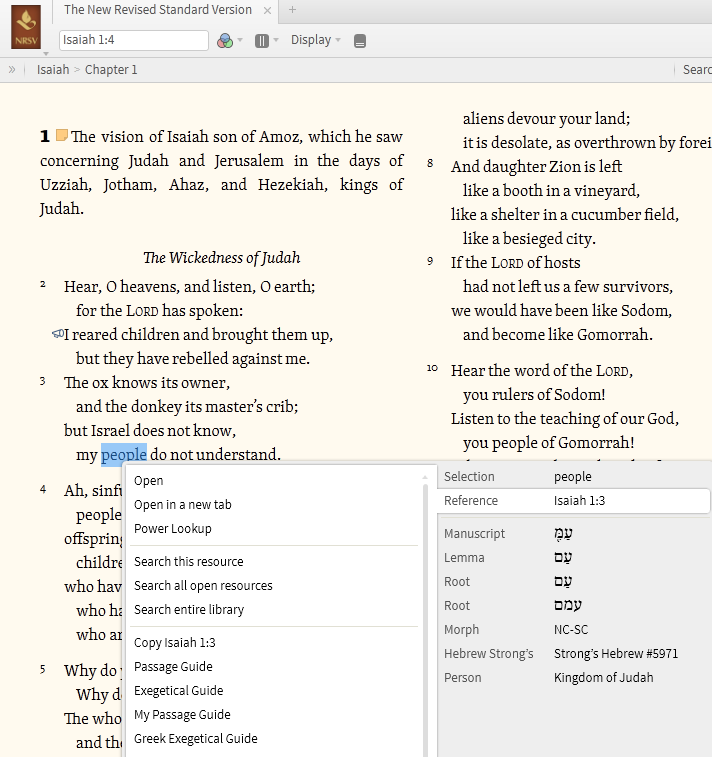712x757 pixels.
Task: Click the parallel resource sets icon
Action: point(262,41)
